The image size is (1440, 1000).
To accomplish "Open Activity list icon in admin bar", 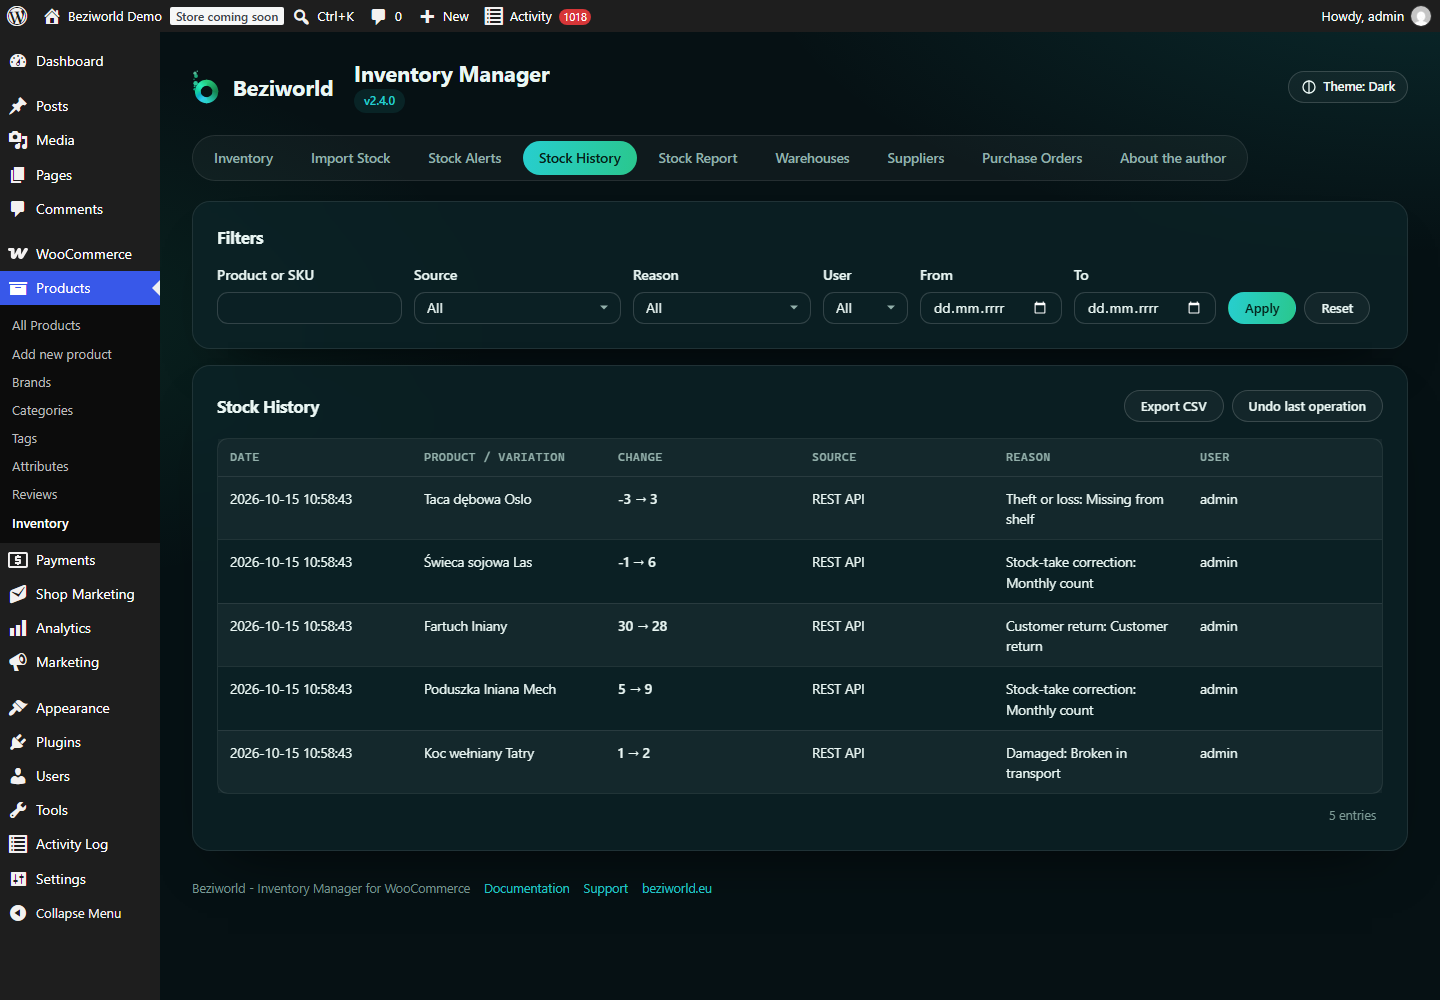I will pos(494,16).
